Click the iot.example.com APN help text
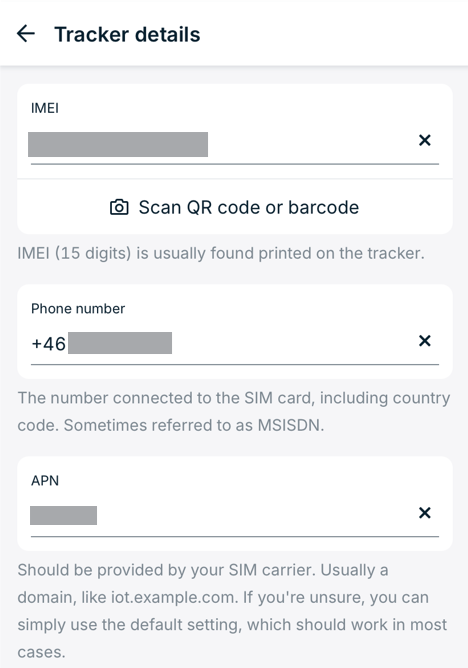Screen dimensions: 468x668 [232, 611]
